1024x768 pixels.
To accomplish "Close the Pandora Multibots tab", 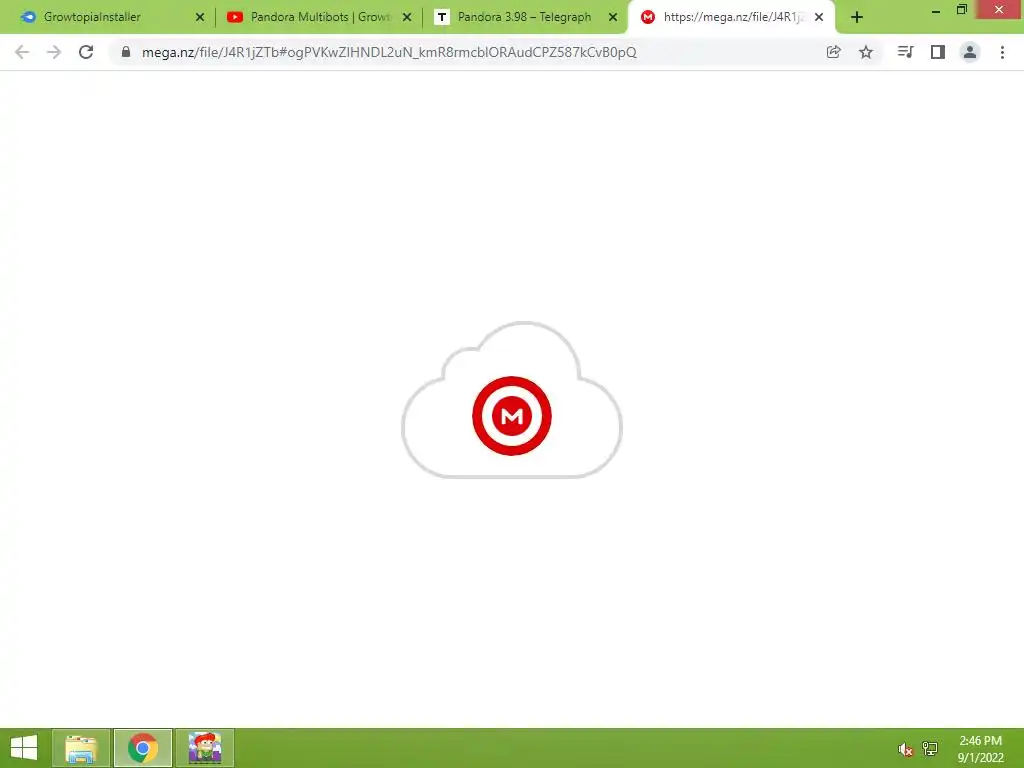I will pyautogui.click(x=407, y=18).
